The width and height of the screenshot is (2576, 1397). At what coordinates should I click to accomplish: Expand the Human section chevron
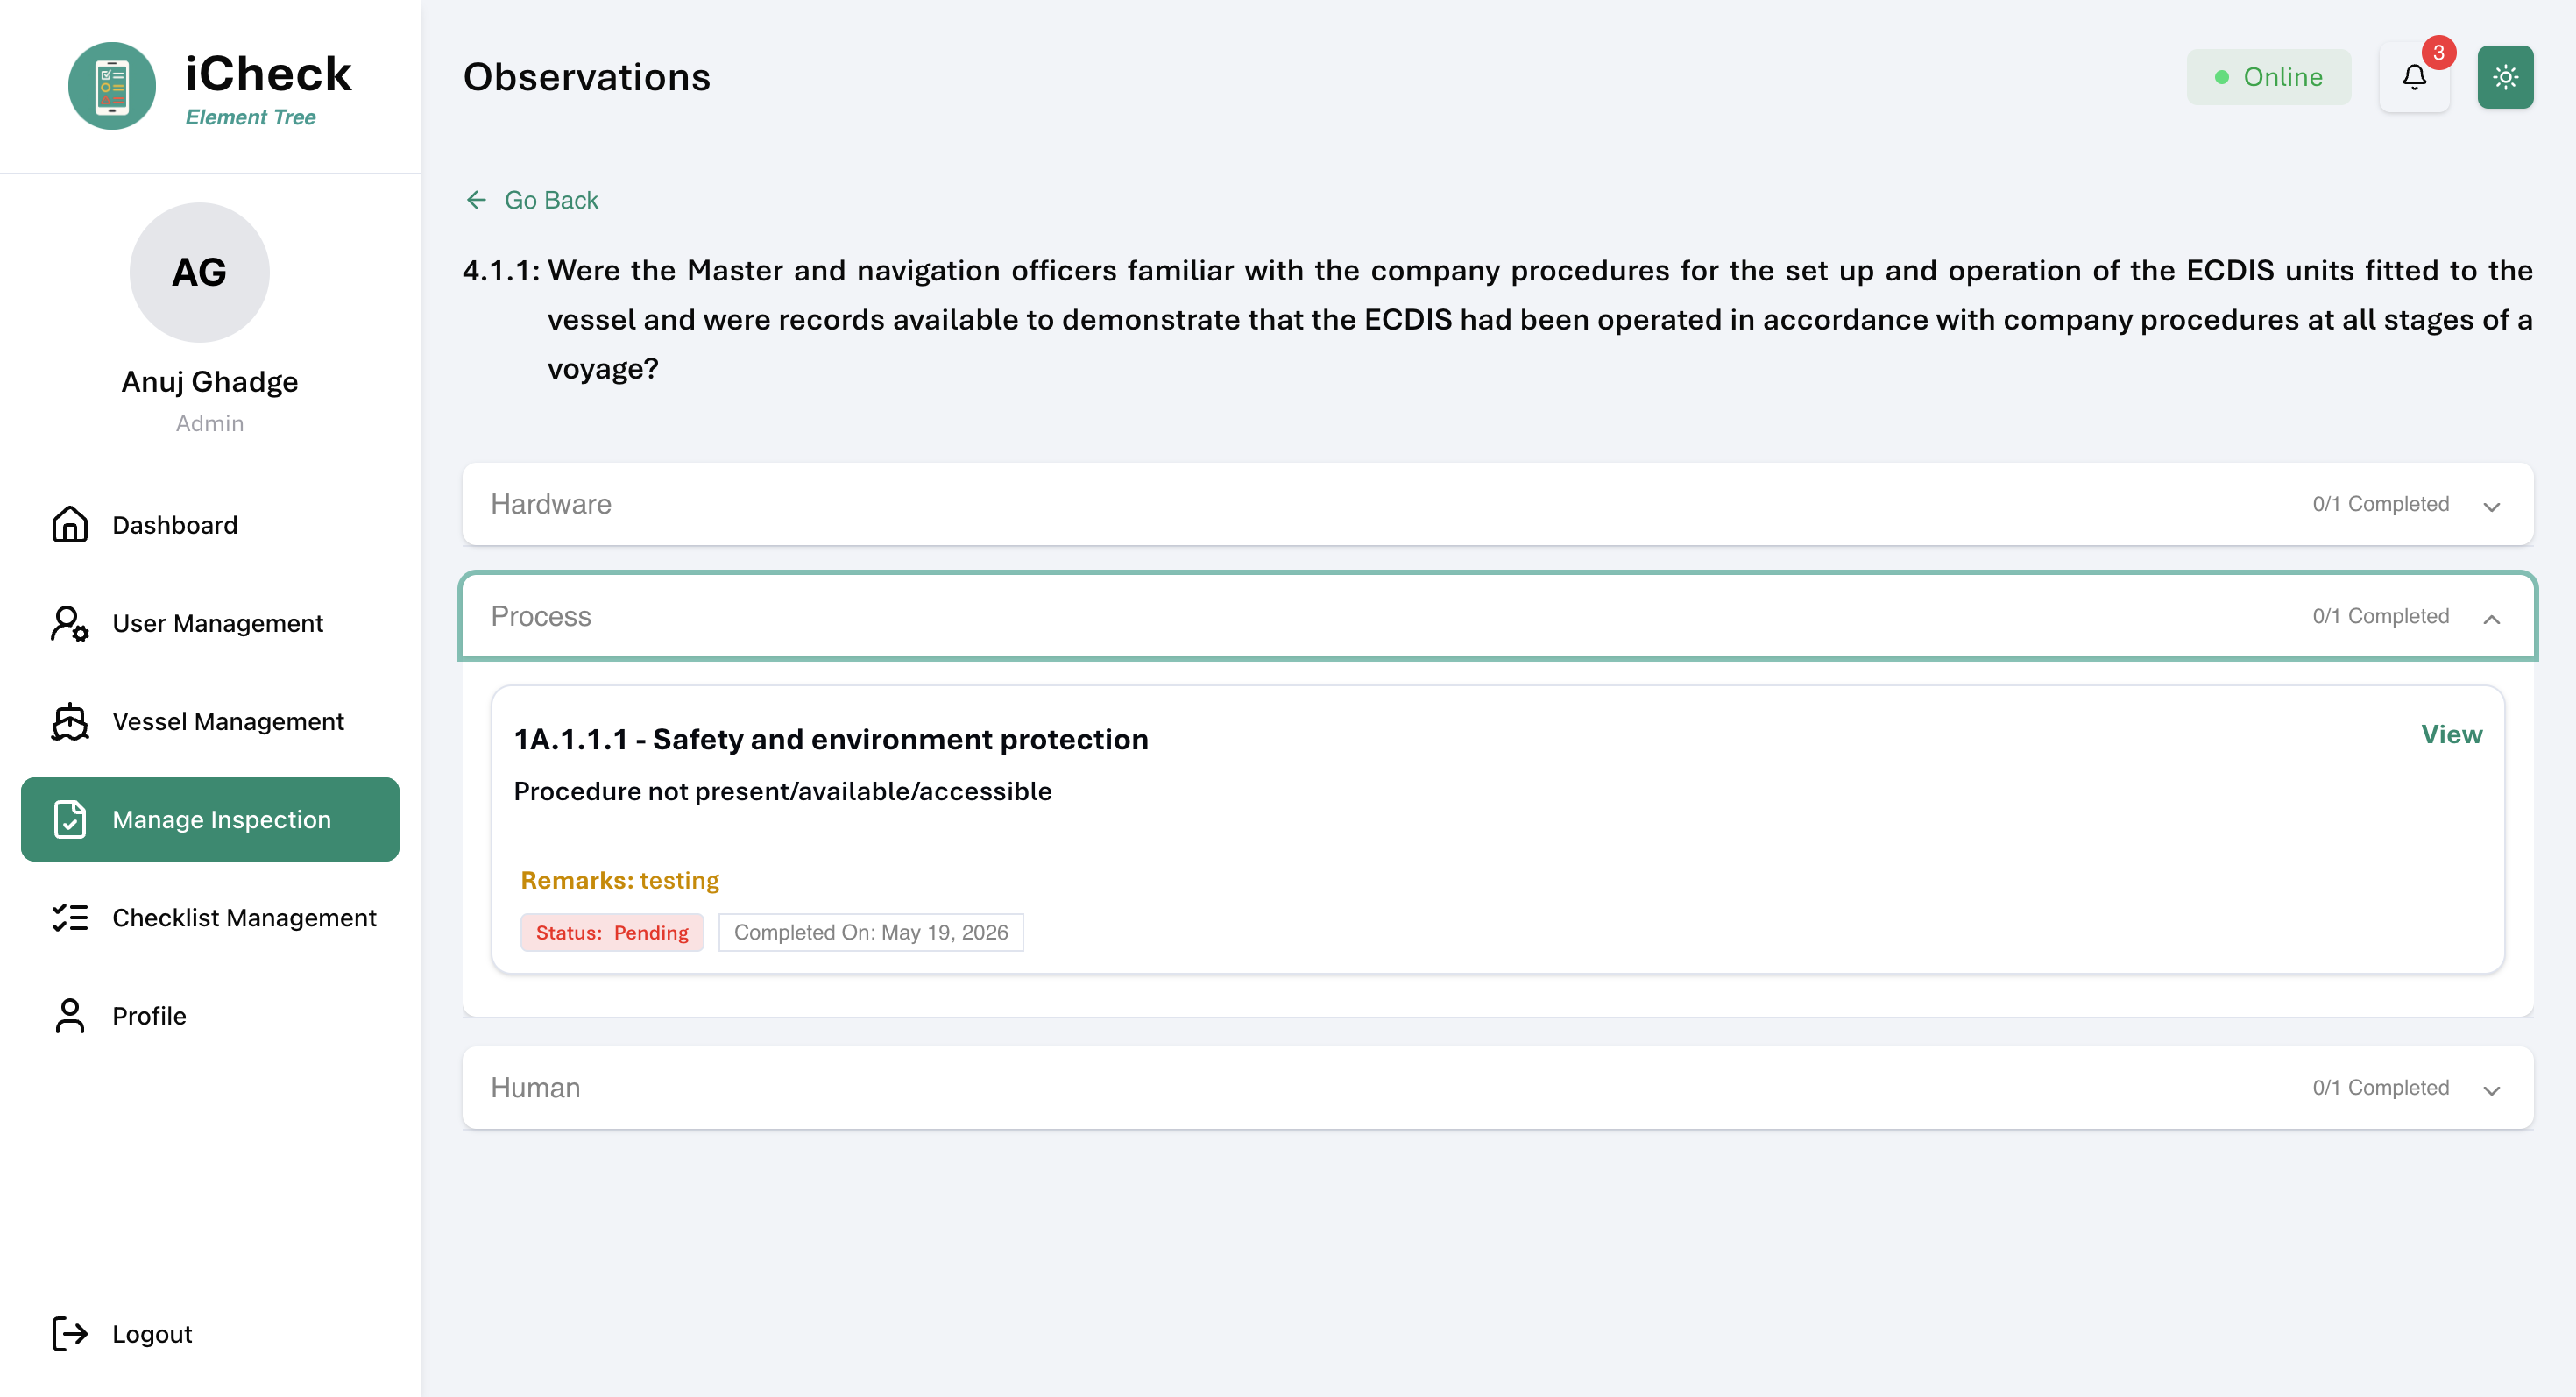pyautogui.click(x=2492, y=1090)
